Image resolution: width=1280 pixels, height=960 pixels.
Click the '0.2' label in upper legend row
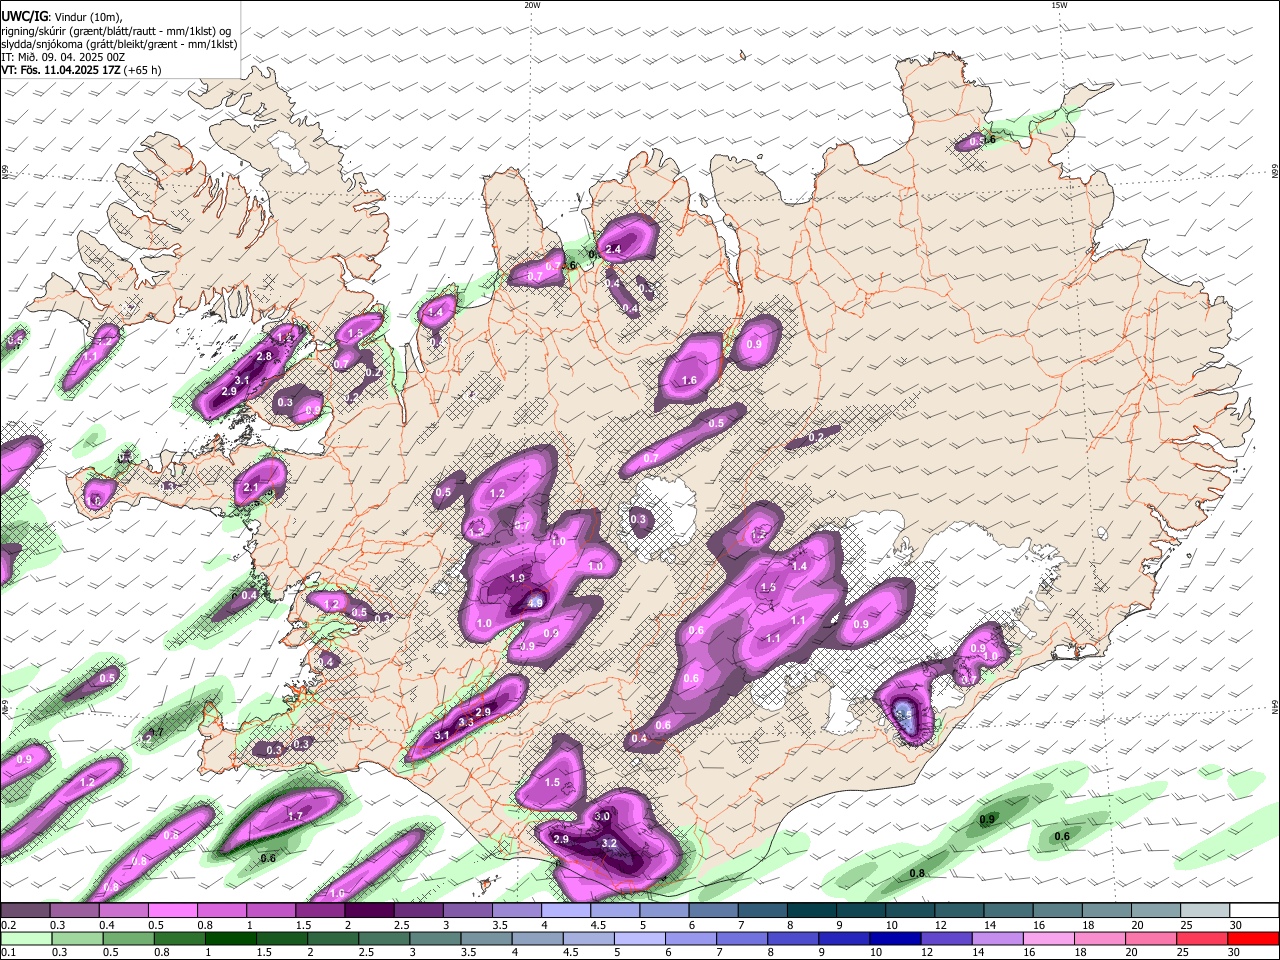pos(9,925)
